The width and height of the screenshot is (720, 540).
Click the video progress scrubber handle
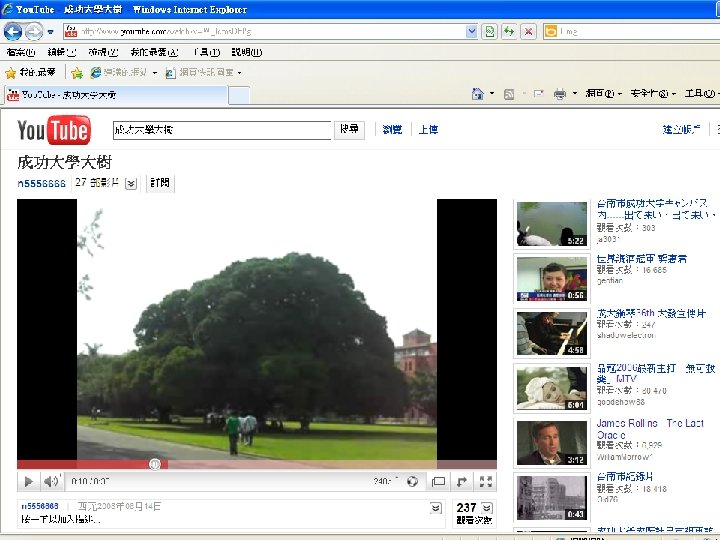[155, 464]
